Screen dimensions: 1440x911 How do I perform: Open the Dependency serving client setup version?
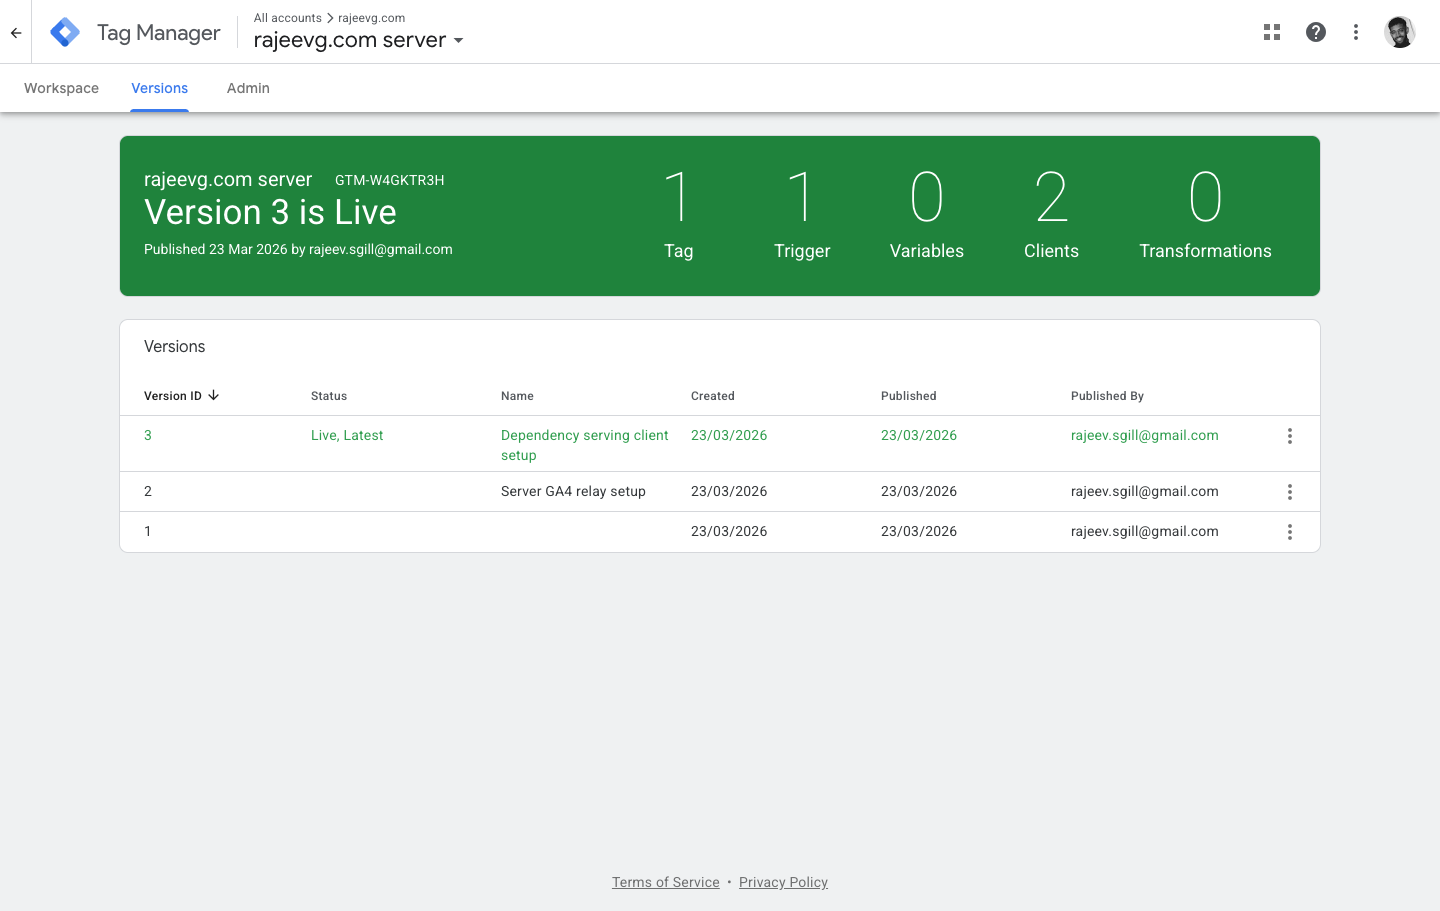pos(584,444)
